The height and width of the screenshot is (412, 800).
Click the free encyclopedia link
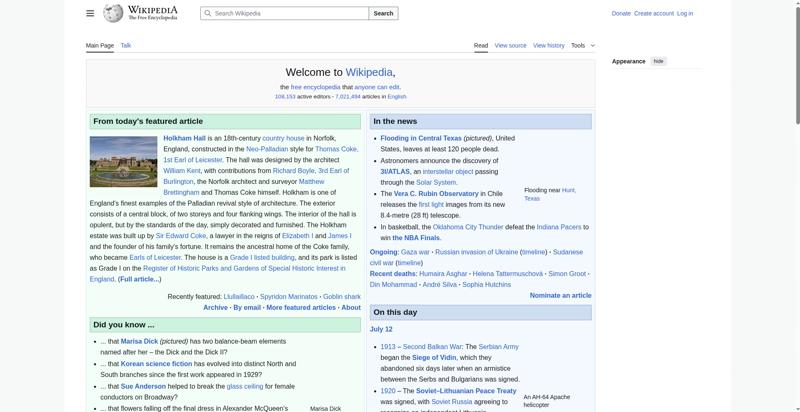[x=315, y=87]
